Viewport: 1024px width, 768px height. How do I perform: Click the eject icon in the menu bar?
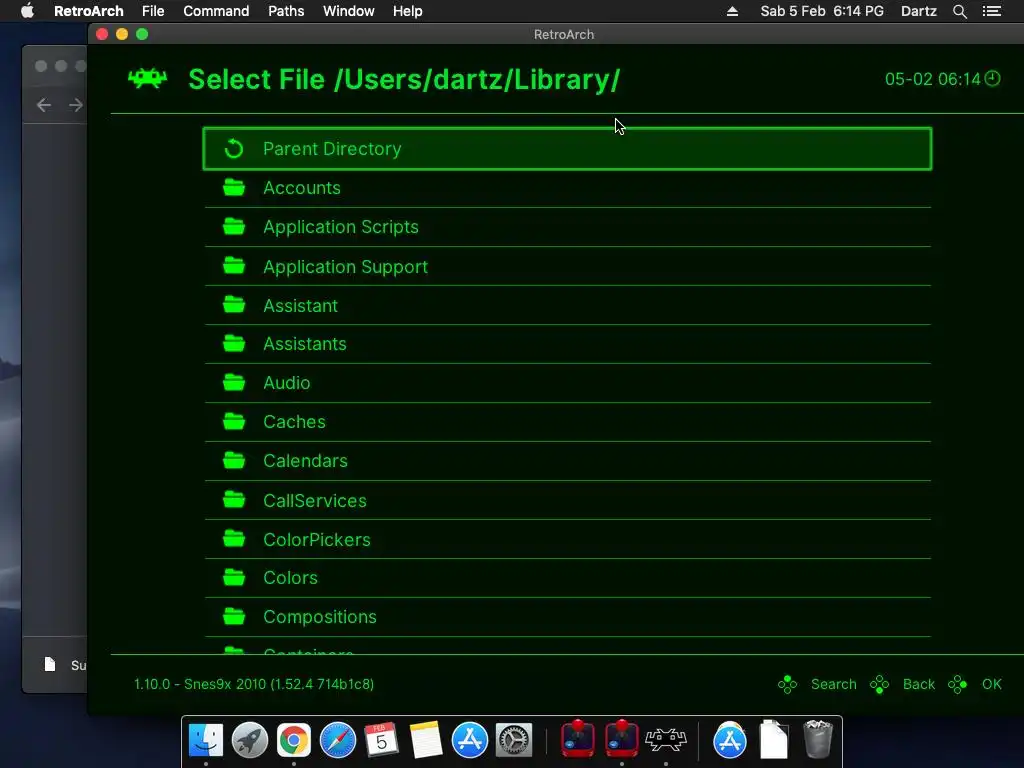(x=733, y=11)
